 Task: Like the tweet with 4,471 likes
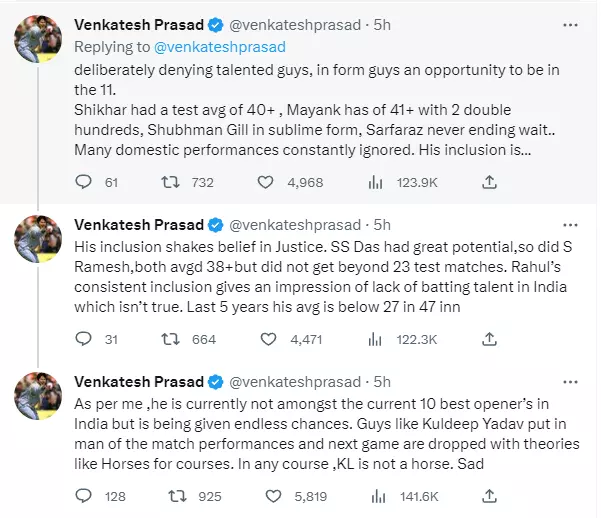click(266, 339)
